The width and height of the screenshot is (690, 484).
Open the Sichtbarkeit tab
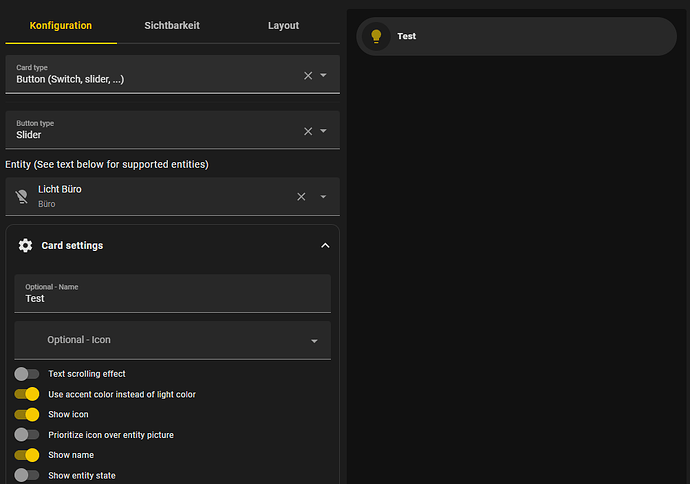click(172, 26)
